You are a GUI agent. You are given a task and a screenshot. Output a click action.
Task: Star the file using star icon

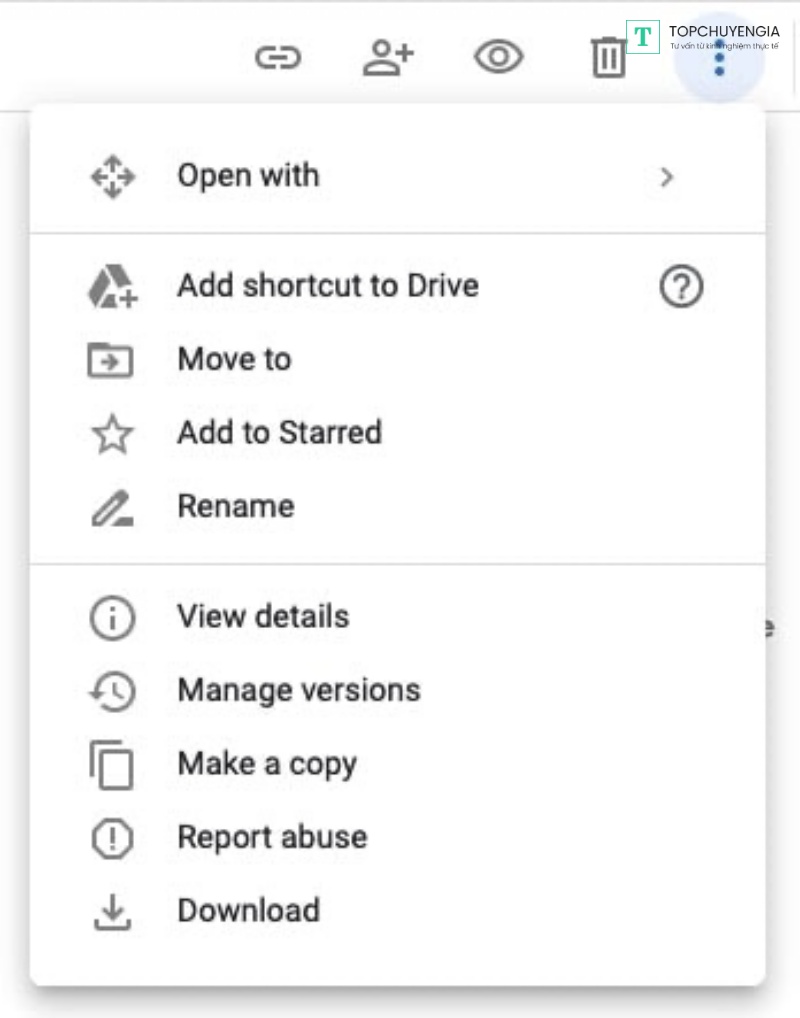112,435
